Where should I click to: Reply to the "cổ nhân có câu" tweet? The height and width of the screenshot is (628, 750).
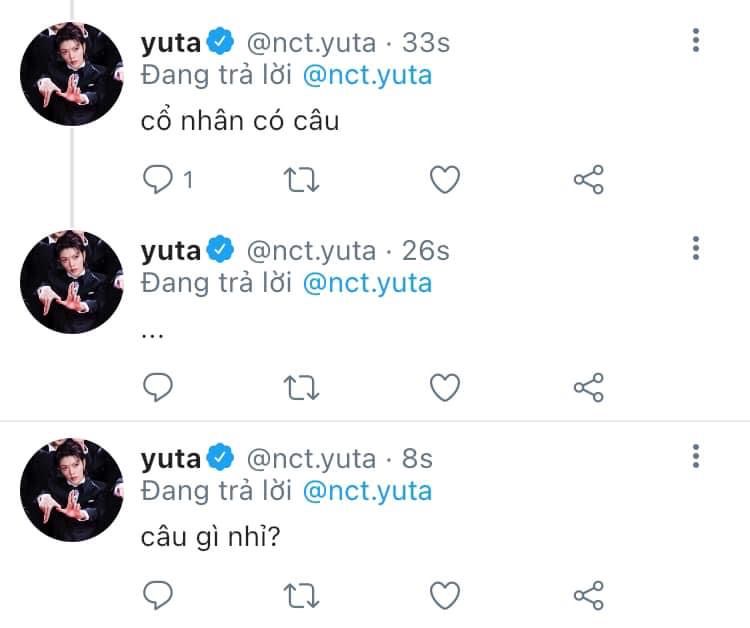pos(159,180)
